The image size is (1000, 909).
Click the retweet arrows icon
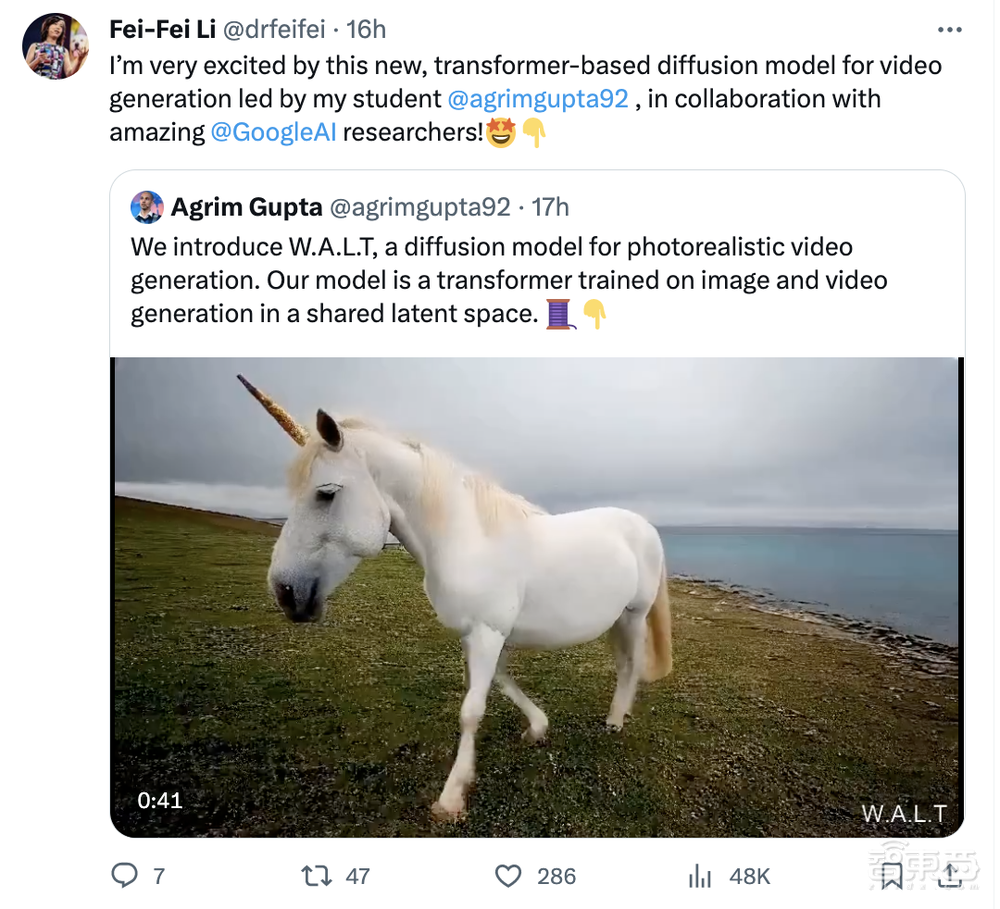tap(316, 876)
